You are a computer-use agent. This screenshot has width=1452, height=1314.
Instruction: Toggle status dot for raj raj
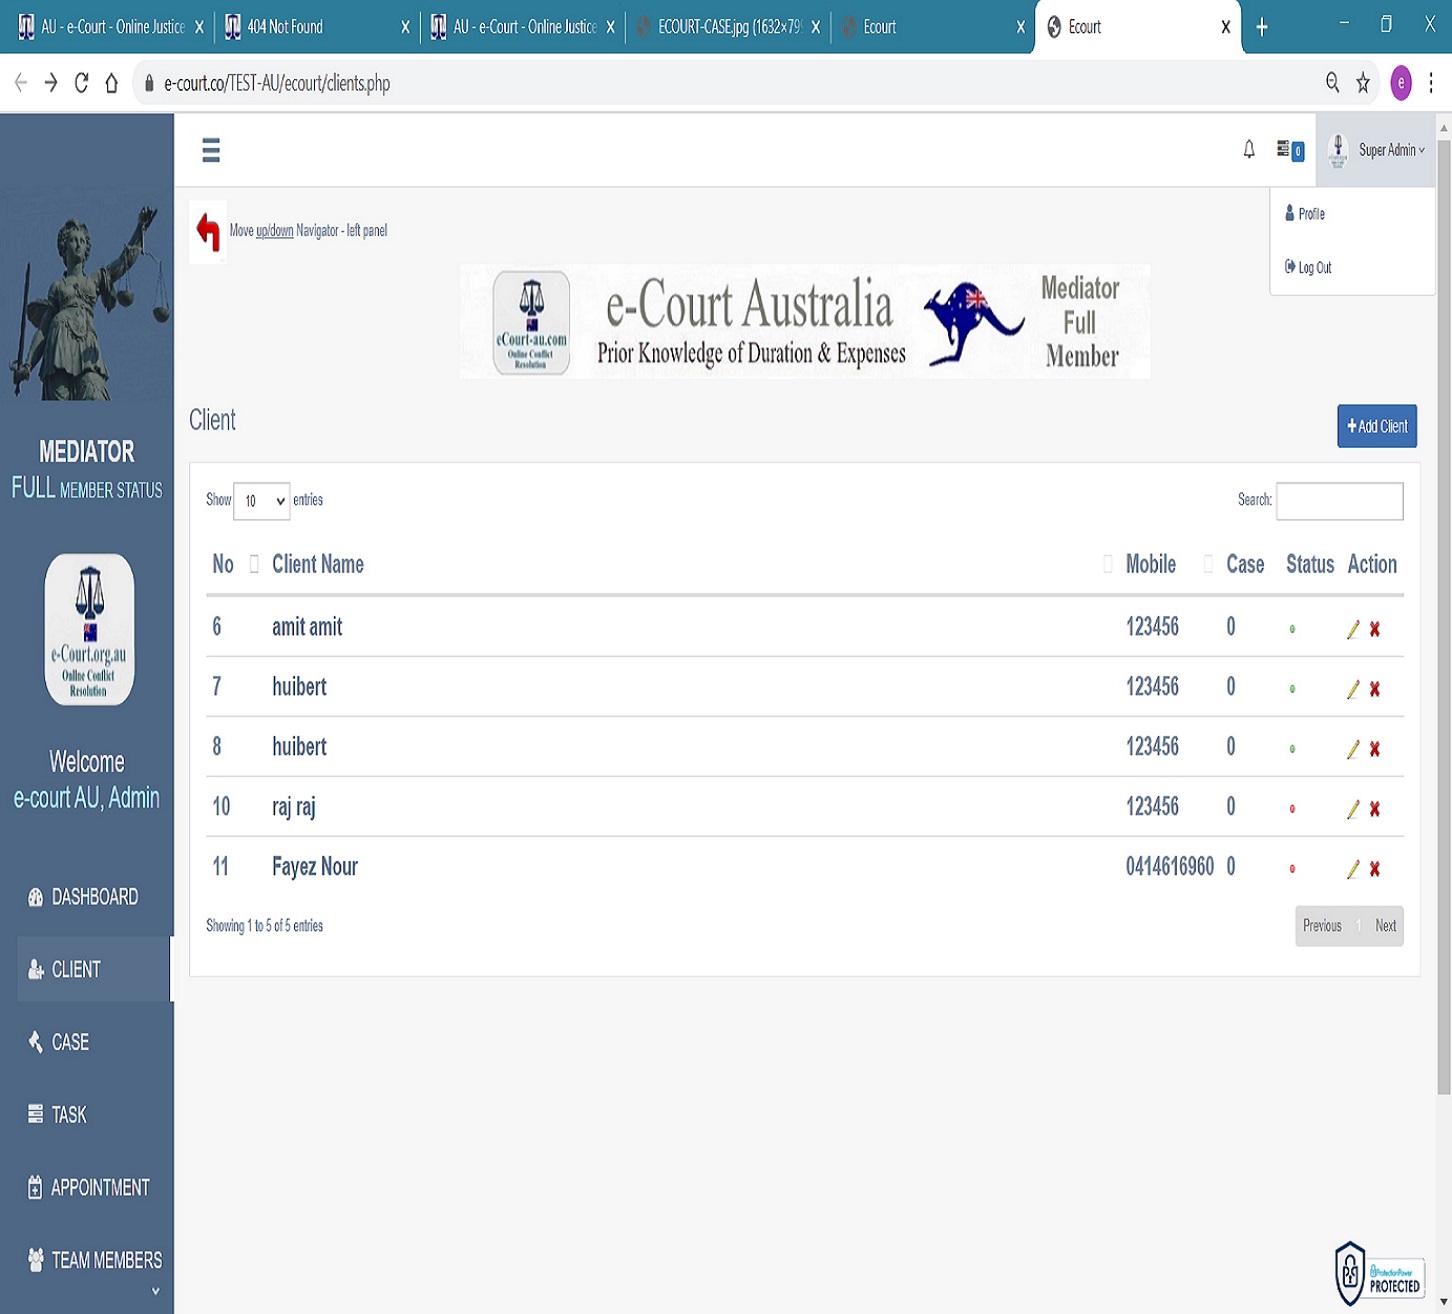pos(1292,809)
